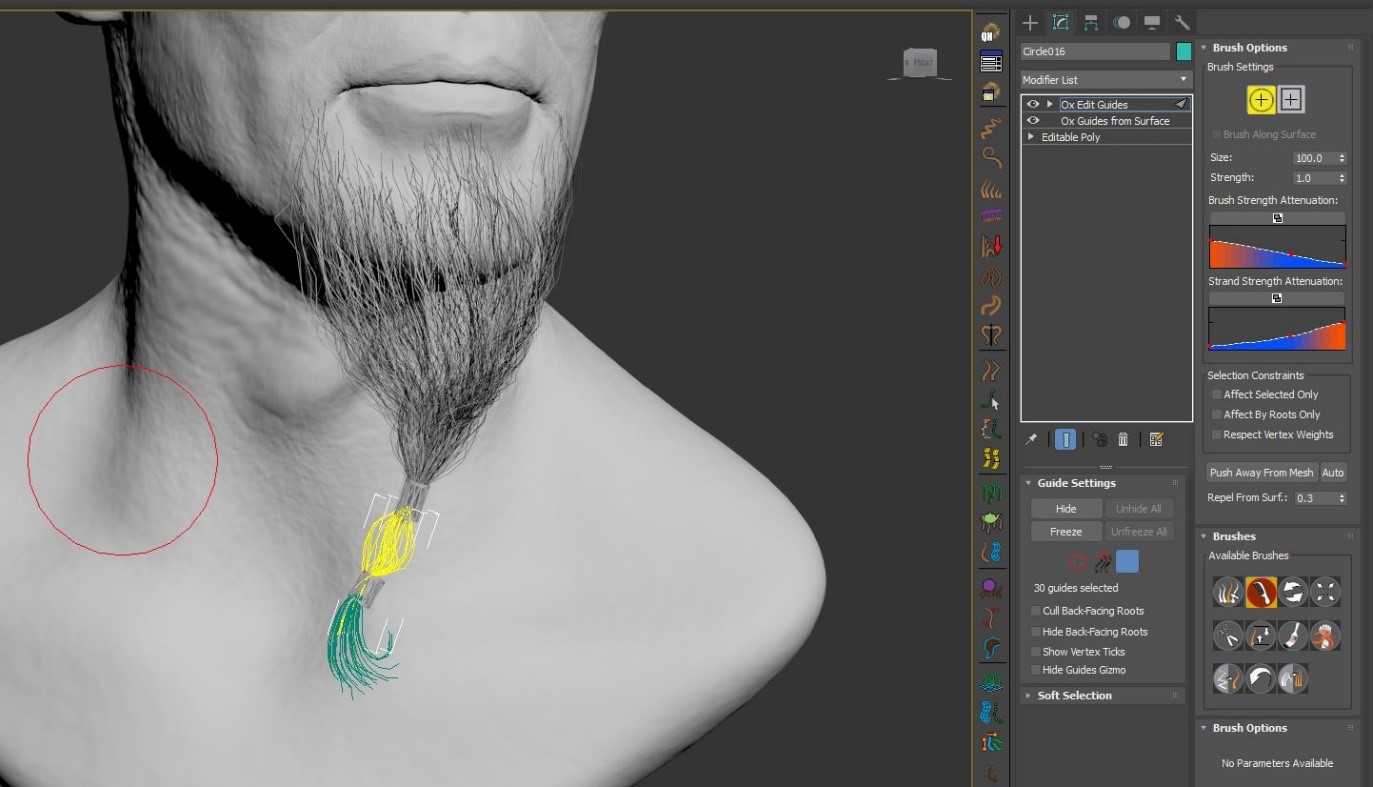Choose the paintbrush icon in Available Brushes
This screenshot has height=787, width=1373.
(1293, 636)
